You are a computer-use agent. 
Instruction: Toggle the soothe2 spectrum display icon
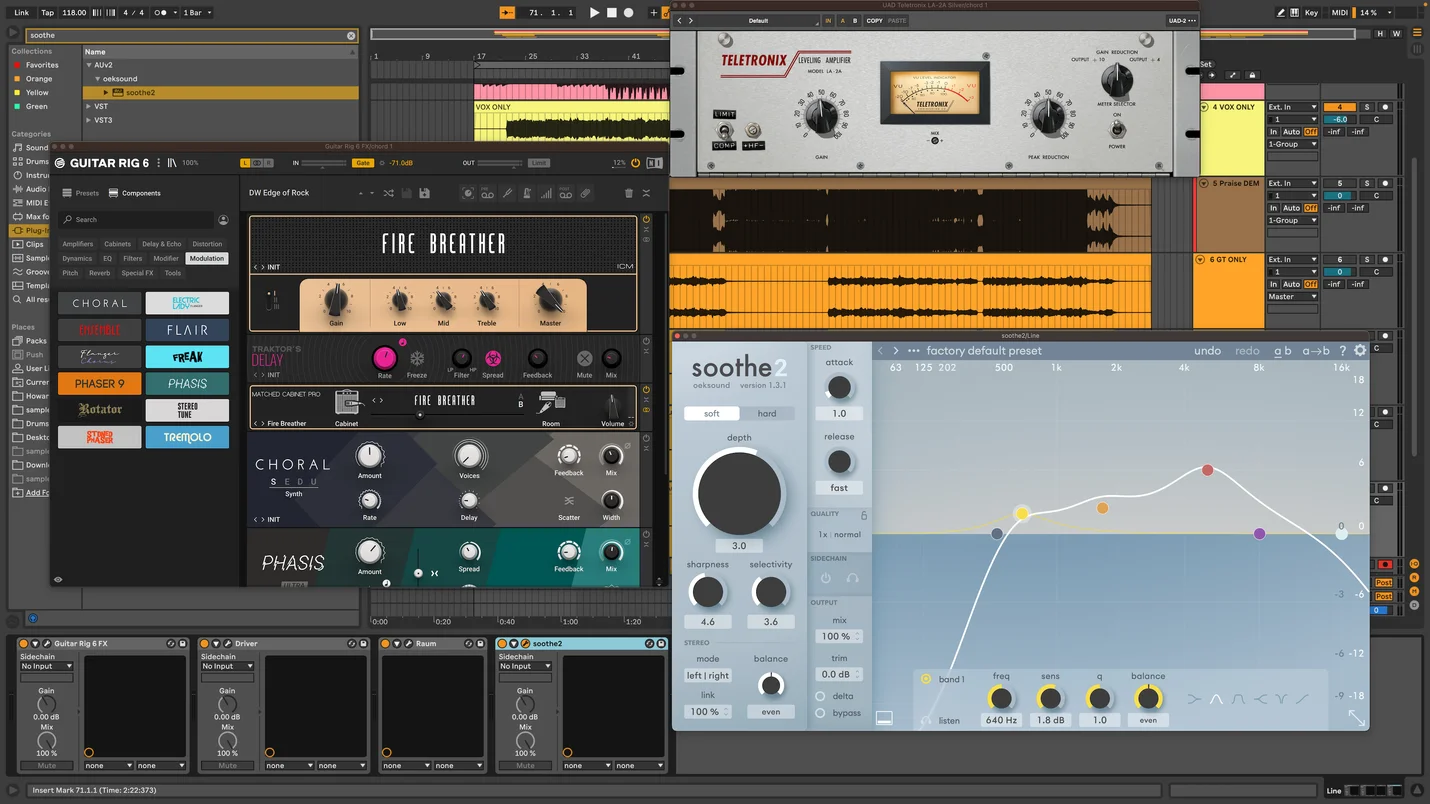tap(884, 717)
